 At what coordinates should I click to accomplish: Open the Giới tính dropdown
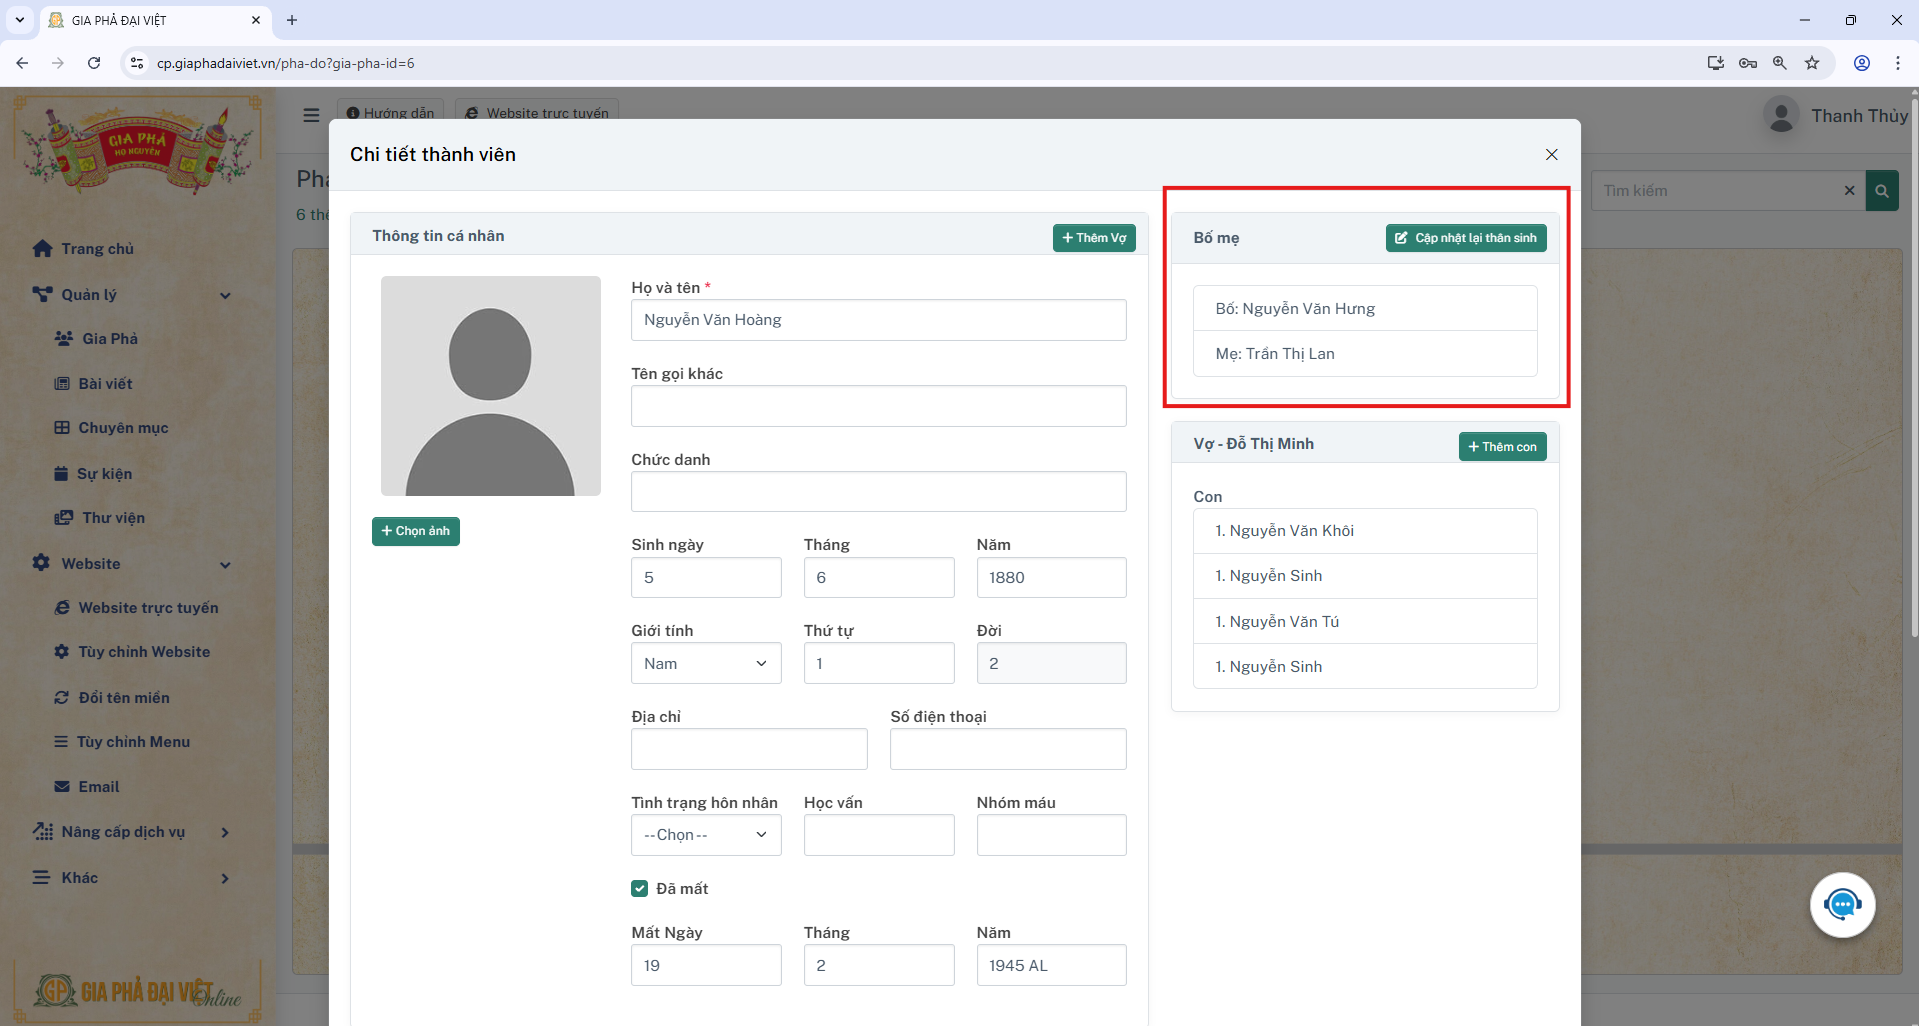(705, 664)
